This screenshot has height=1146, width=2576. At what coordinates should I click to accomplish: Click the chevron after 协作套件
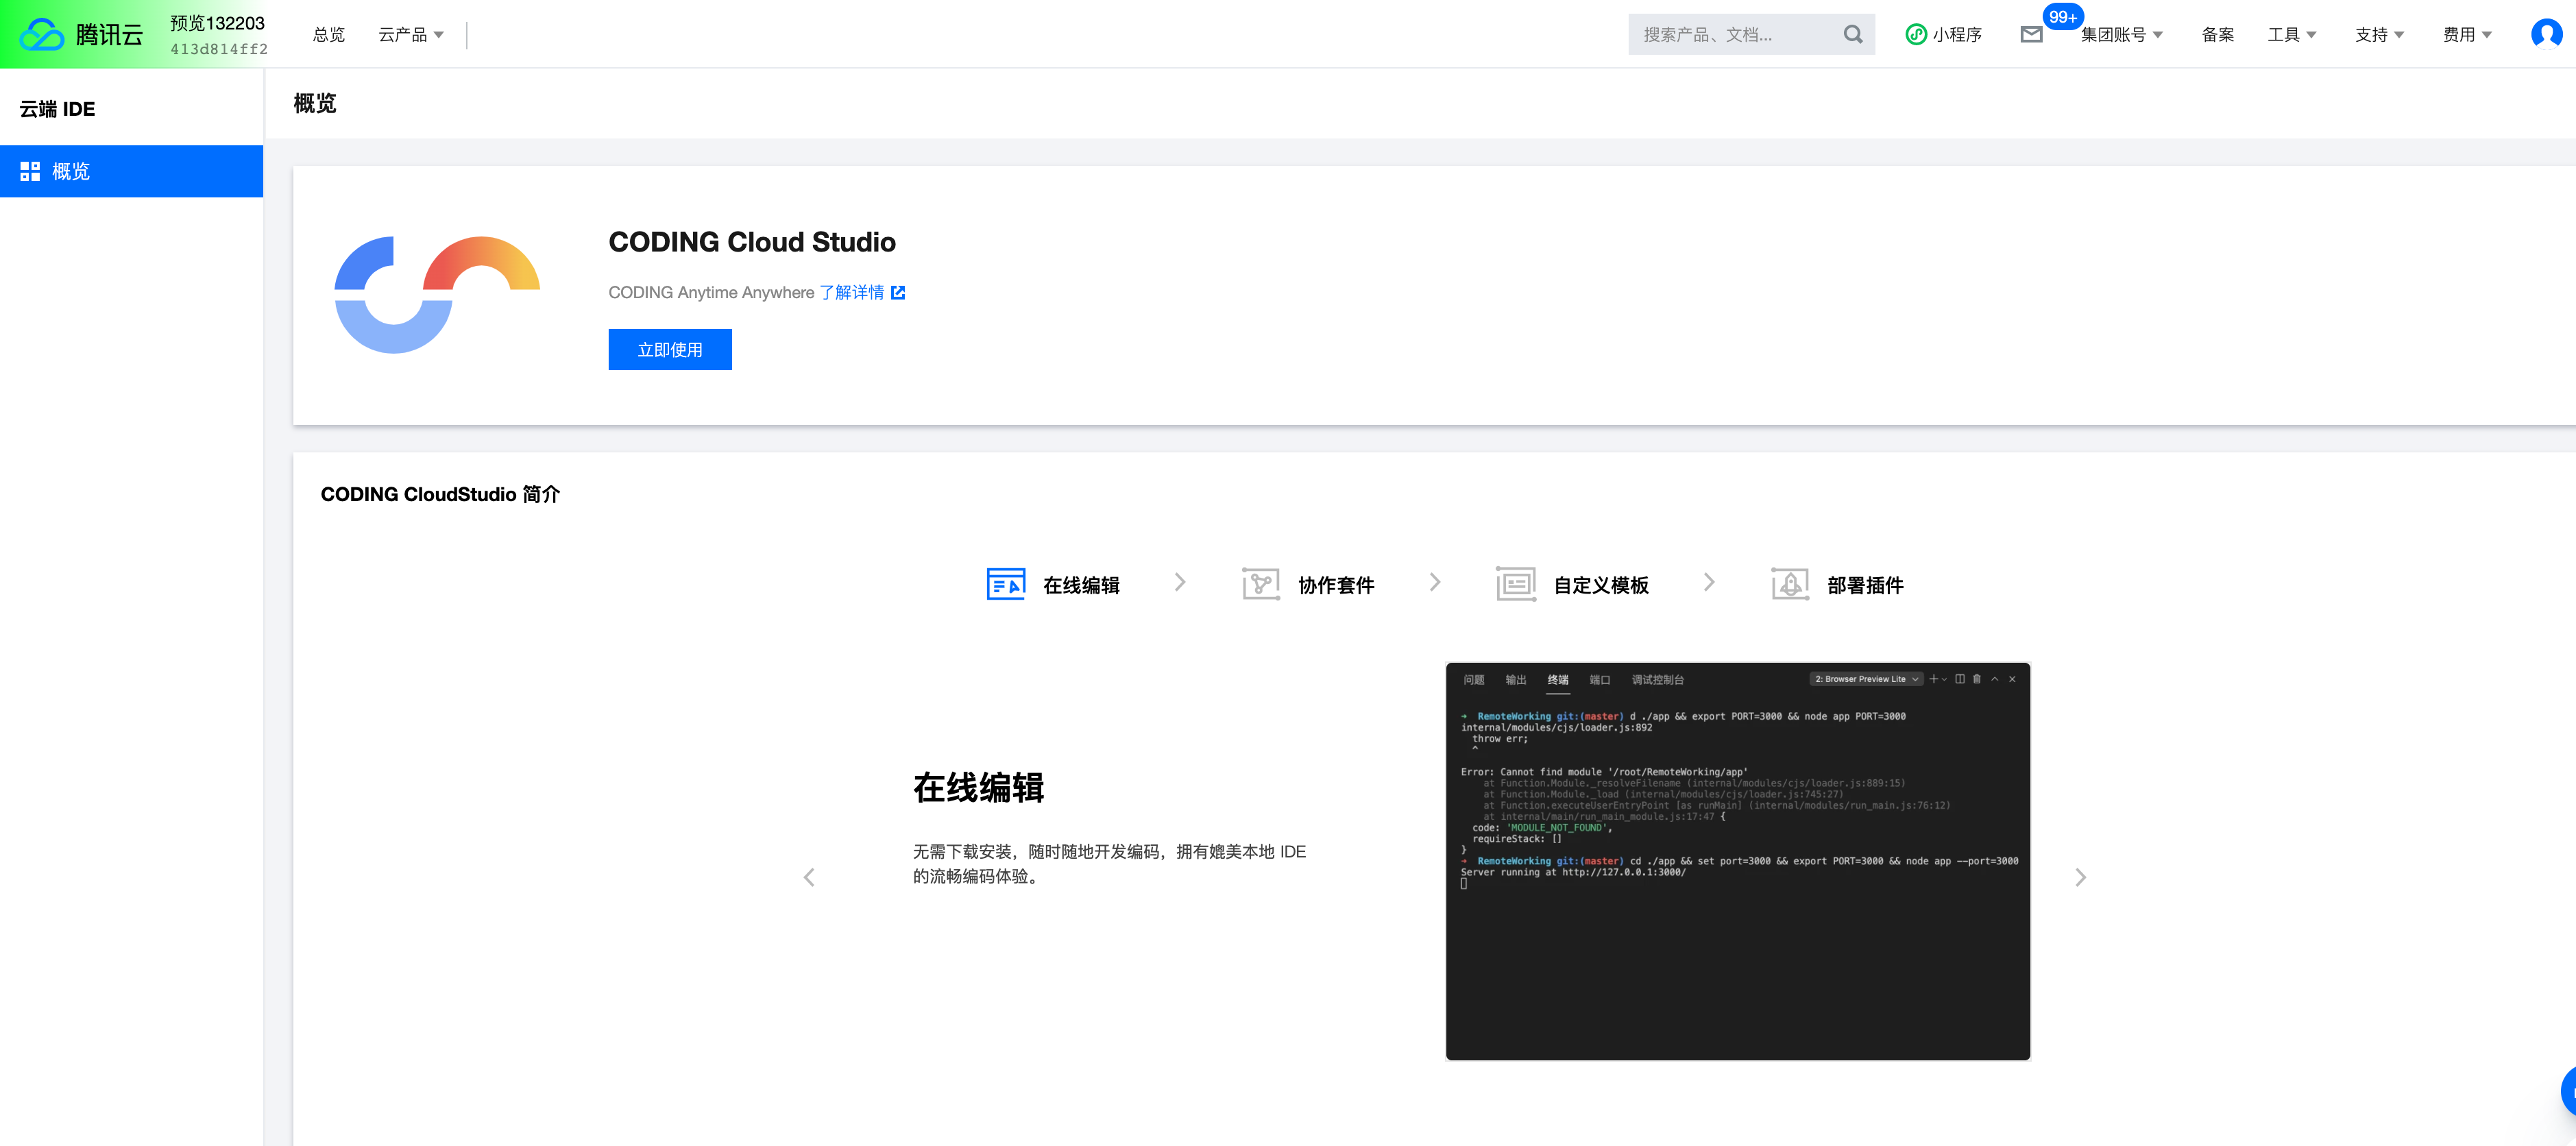pyautogui.click(x=1435, y=582)
